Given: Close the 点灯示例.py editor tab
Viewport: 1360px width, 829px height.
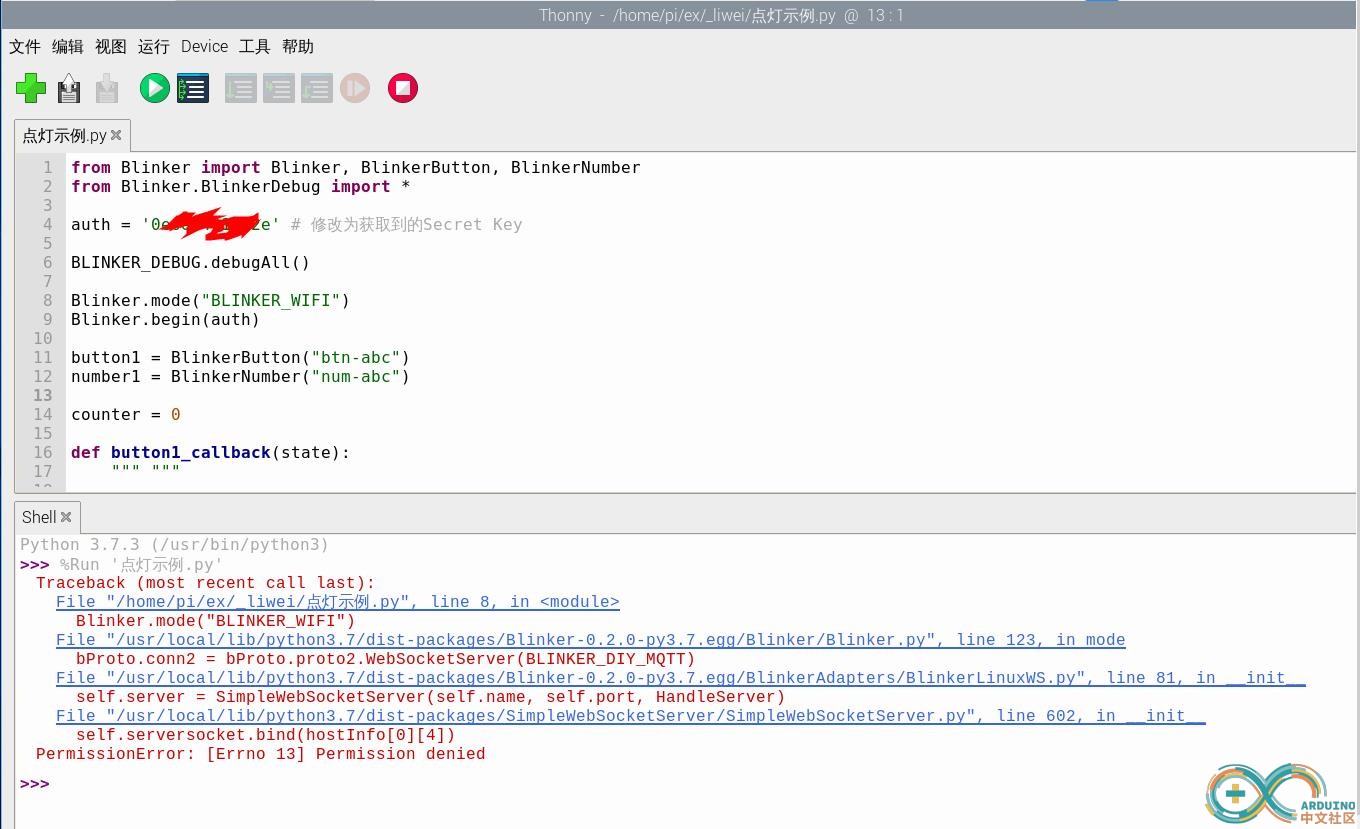Looking at the screenshot, I should (x=116, y=135).
